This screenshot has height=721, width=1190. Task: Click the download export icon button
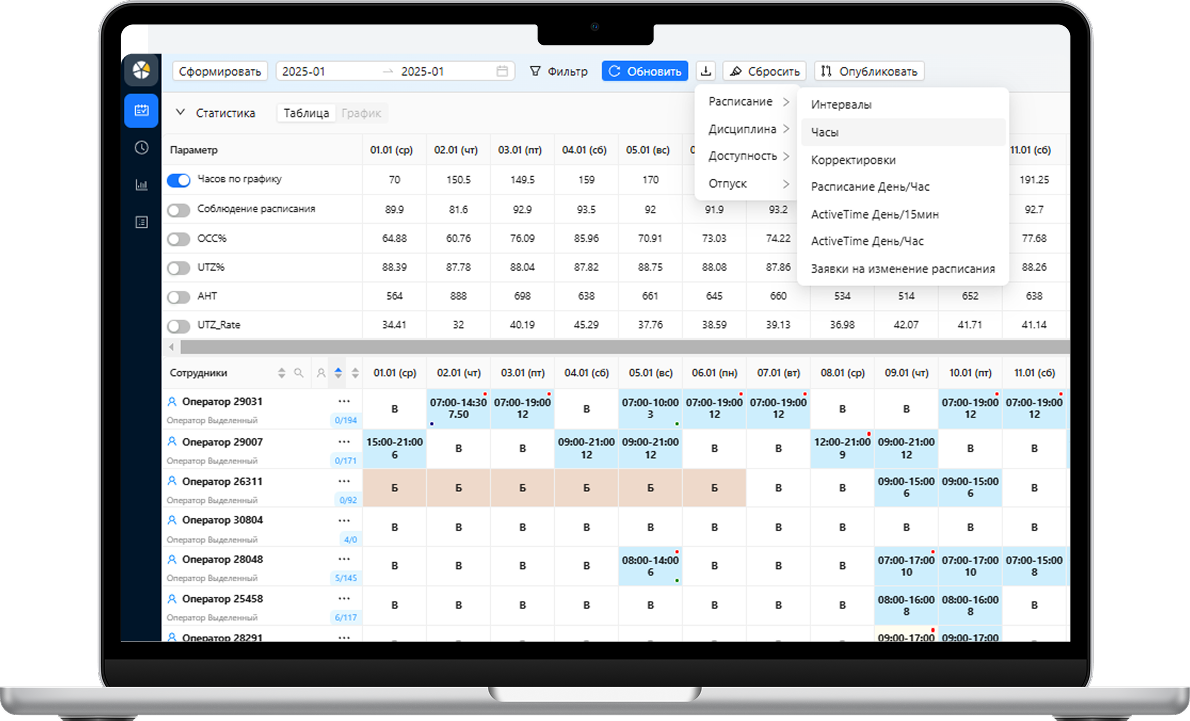(706, 71)
